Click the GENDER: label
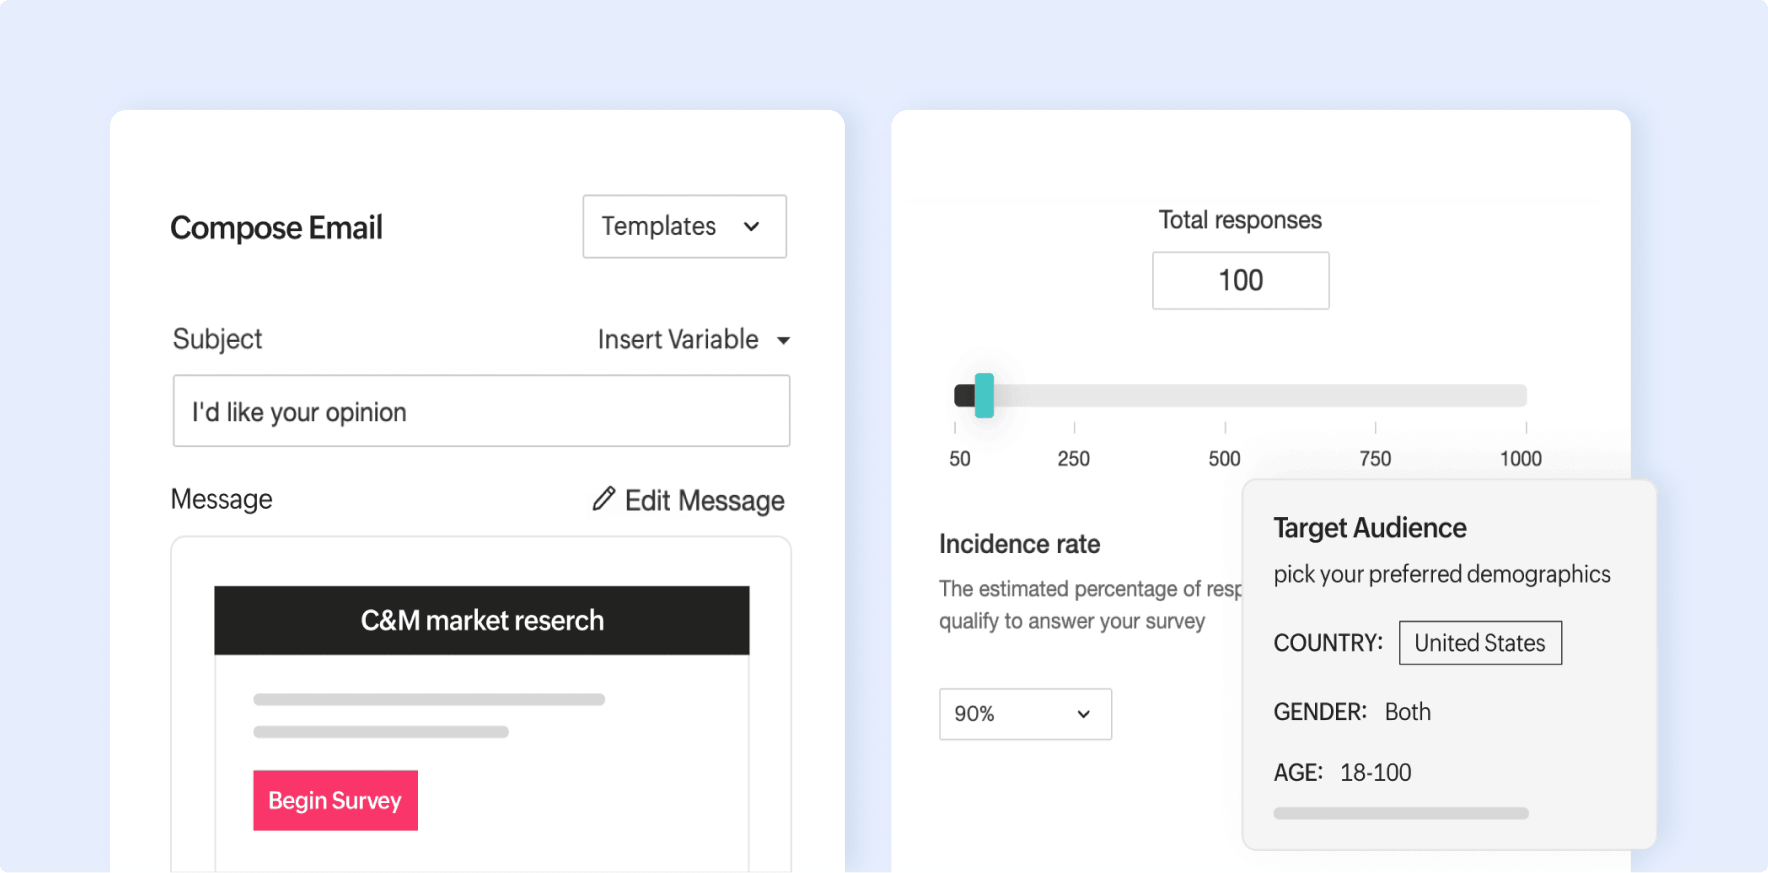This screenshot has height=873, width=1768. point(1320,712)
